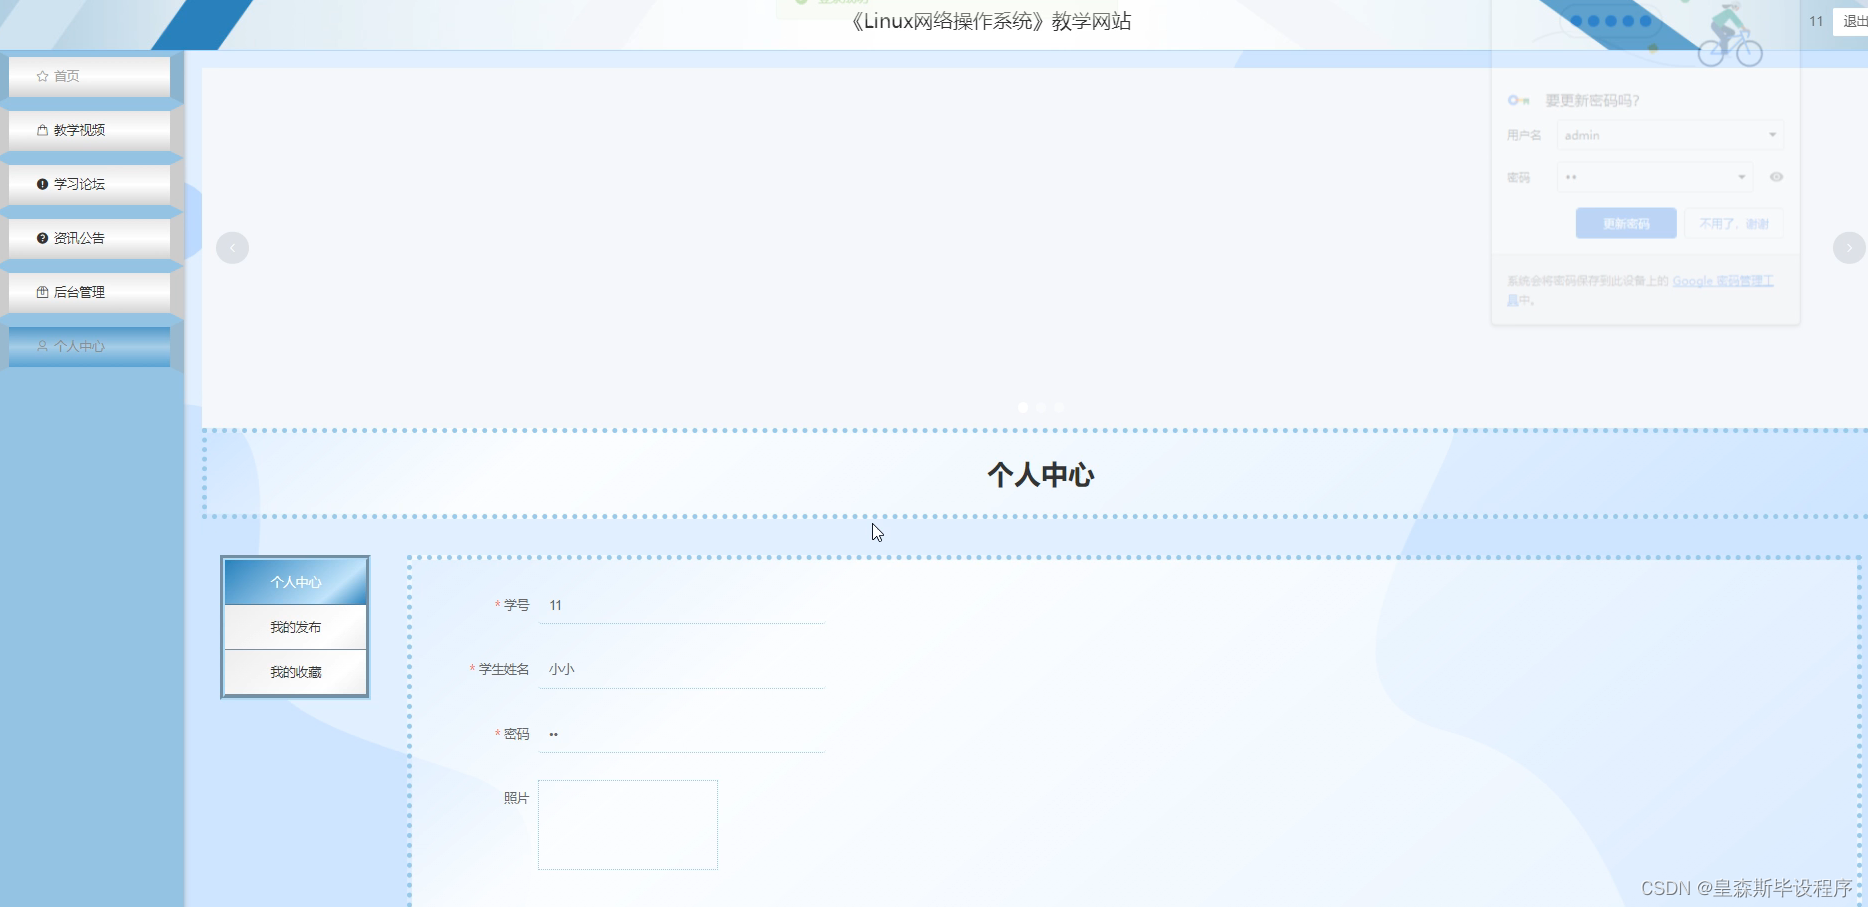
Task: Switch to the 我的发布 tab
Action: click(x=295, y=627)
